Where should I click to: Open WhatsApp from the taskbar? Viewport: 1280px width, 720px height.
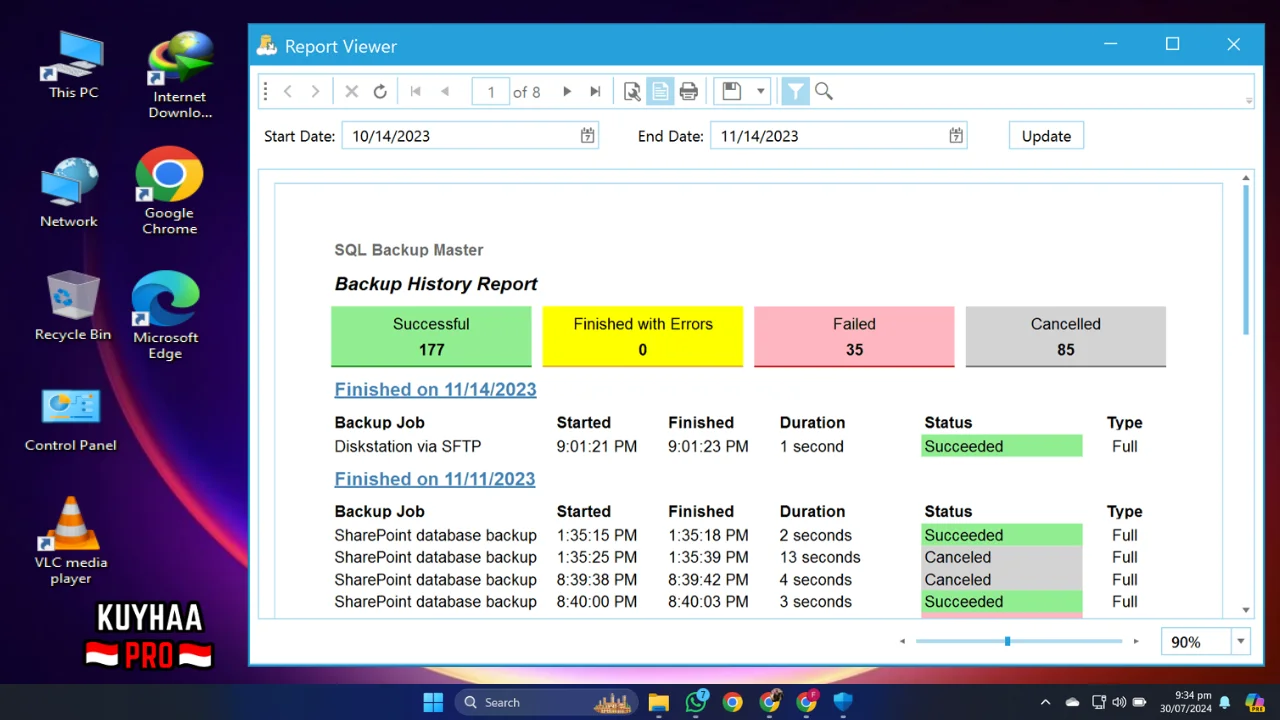[x=696, y=702]
